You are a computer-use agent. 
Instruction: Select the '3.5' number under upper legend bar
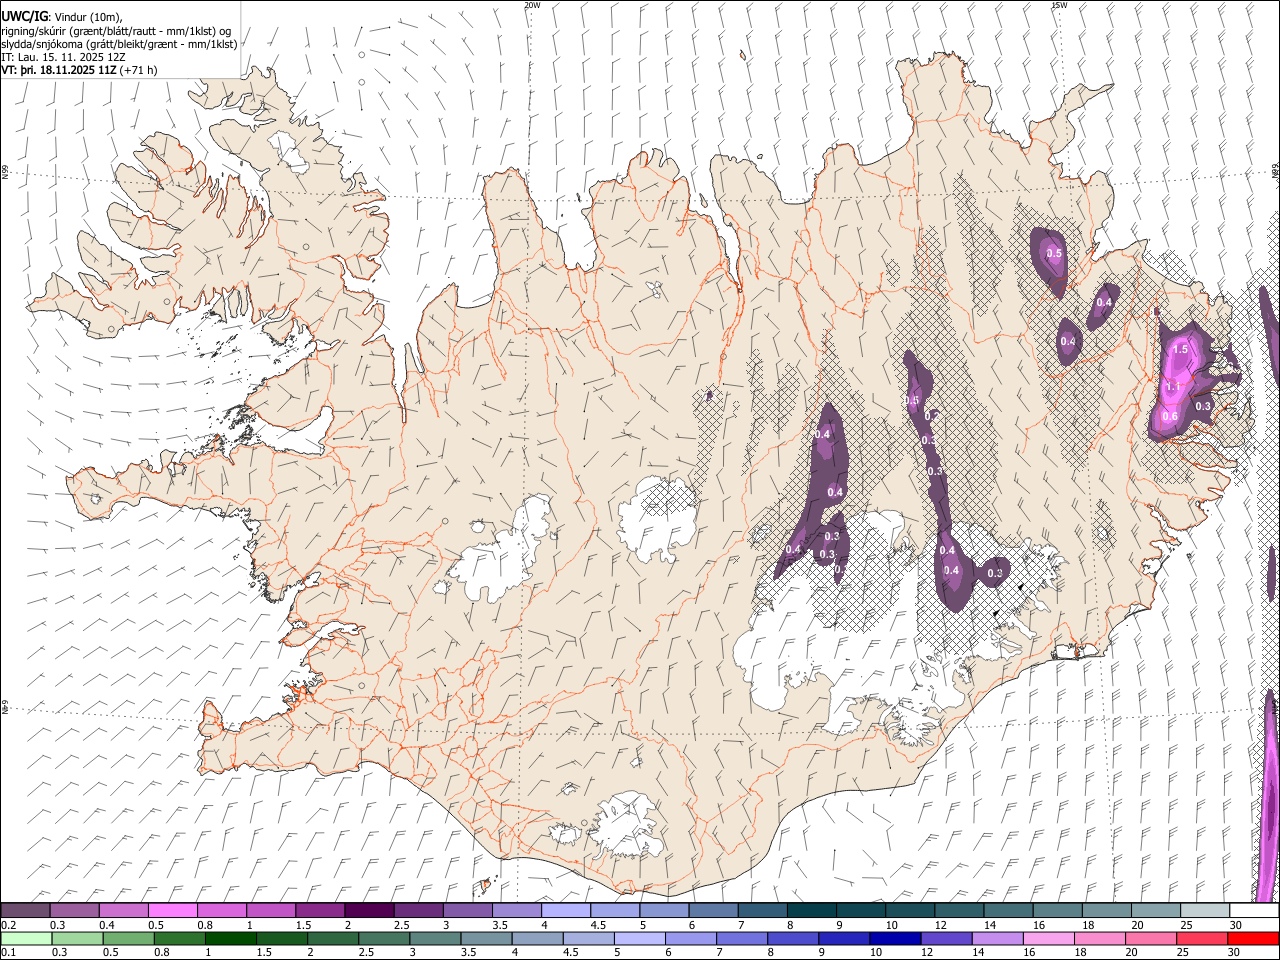[499, 925]
